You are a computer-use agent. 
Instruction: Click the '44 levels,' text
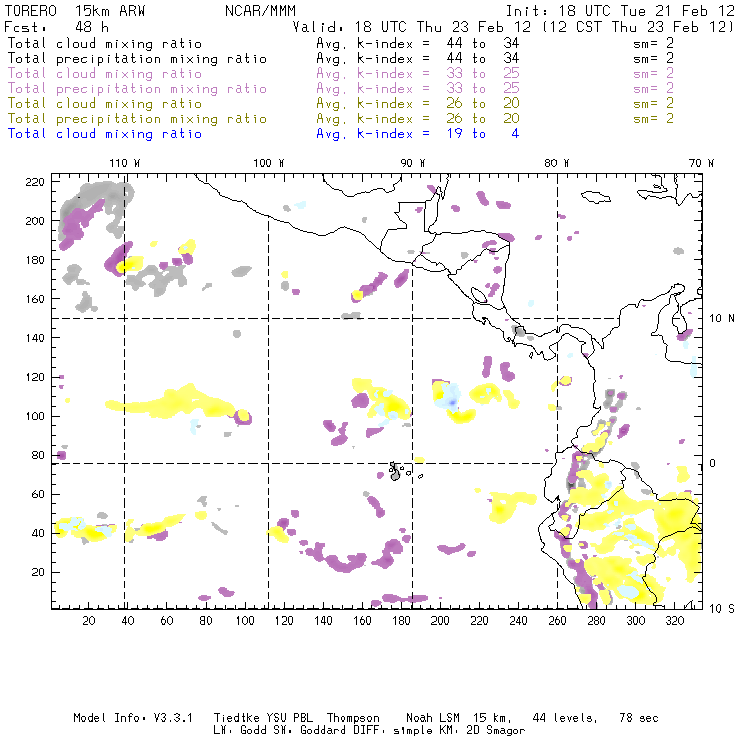tap(565, 718)
